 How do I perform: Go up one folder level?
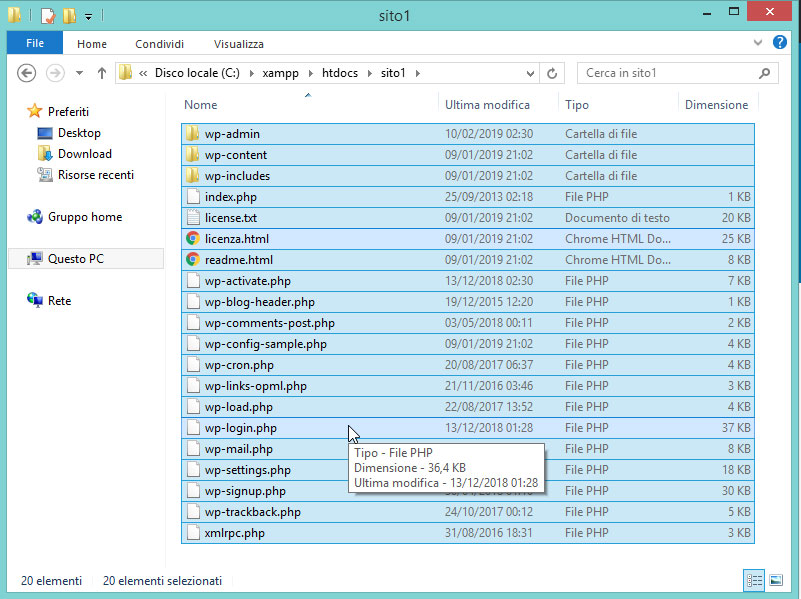[102, 73]
